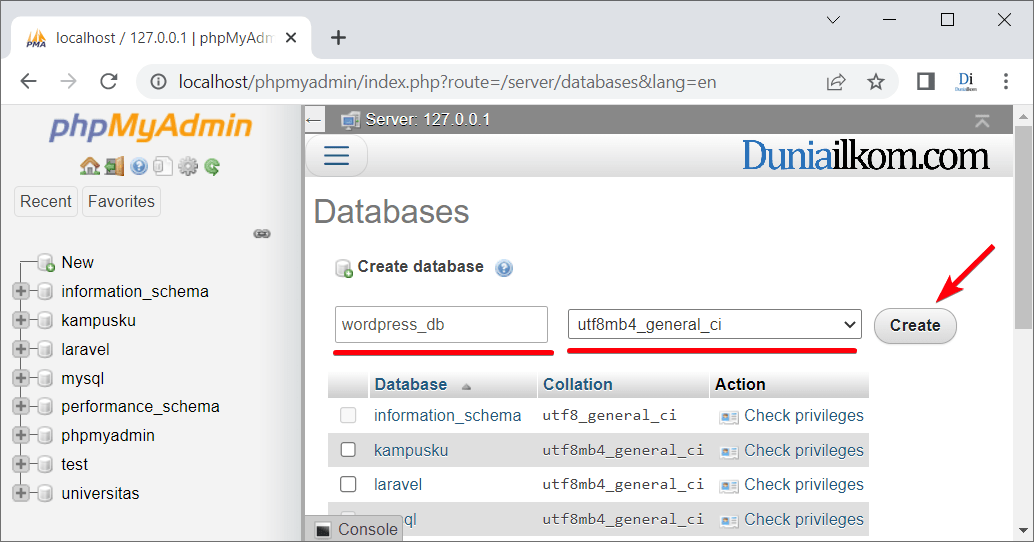This screenshot has height=542, width=1034.
Task: Reload navigation panel green arrow icon
Action: click(x=212, y=166)
